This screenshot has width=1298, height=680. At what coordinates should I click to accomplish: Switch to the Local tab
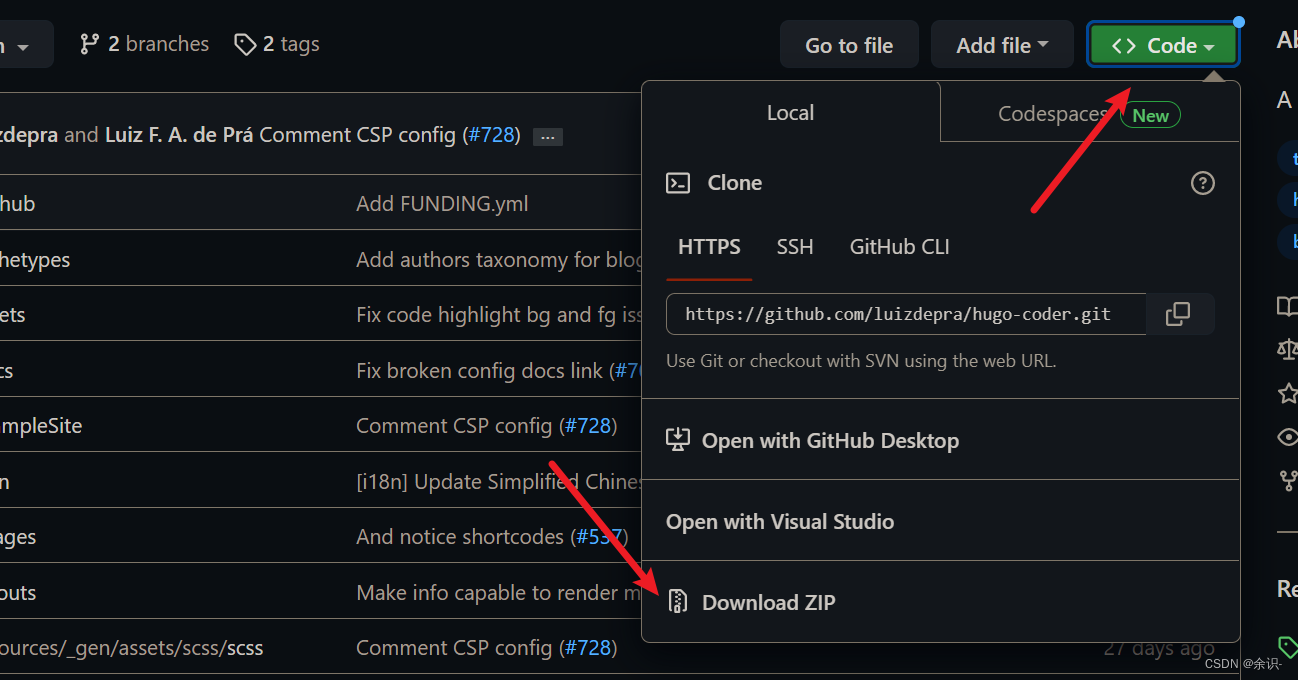[x=790, y=113]
